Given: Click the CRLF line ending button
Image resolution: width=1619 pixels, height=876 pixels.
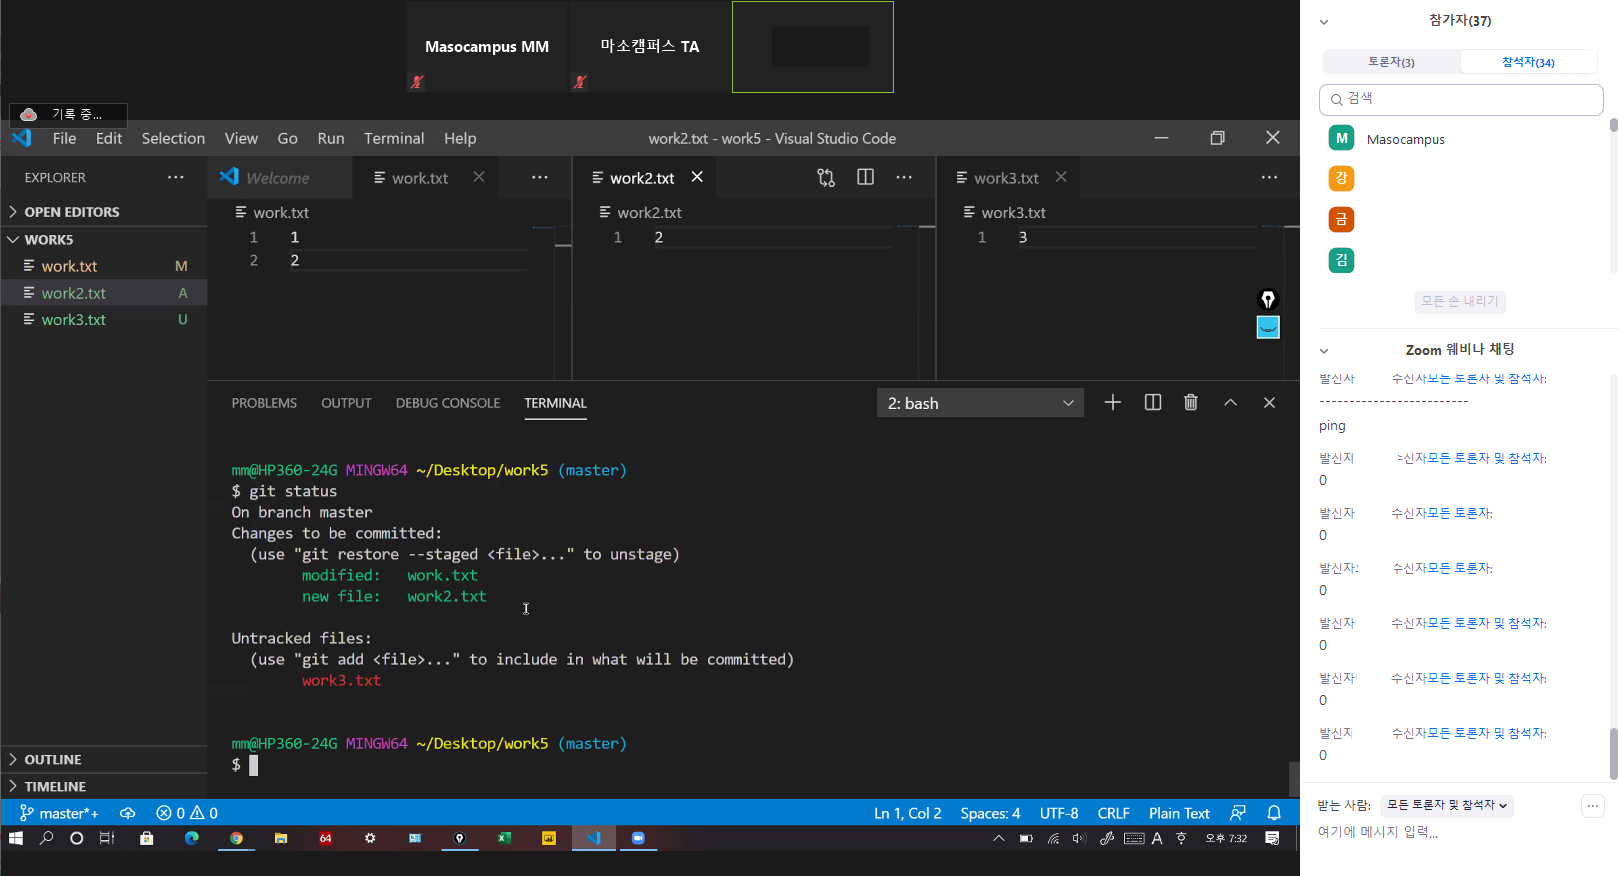Looking at the screenshot, I should tap(1113, 813).
